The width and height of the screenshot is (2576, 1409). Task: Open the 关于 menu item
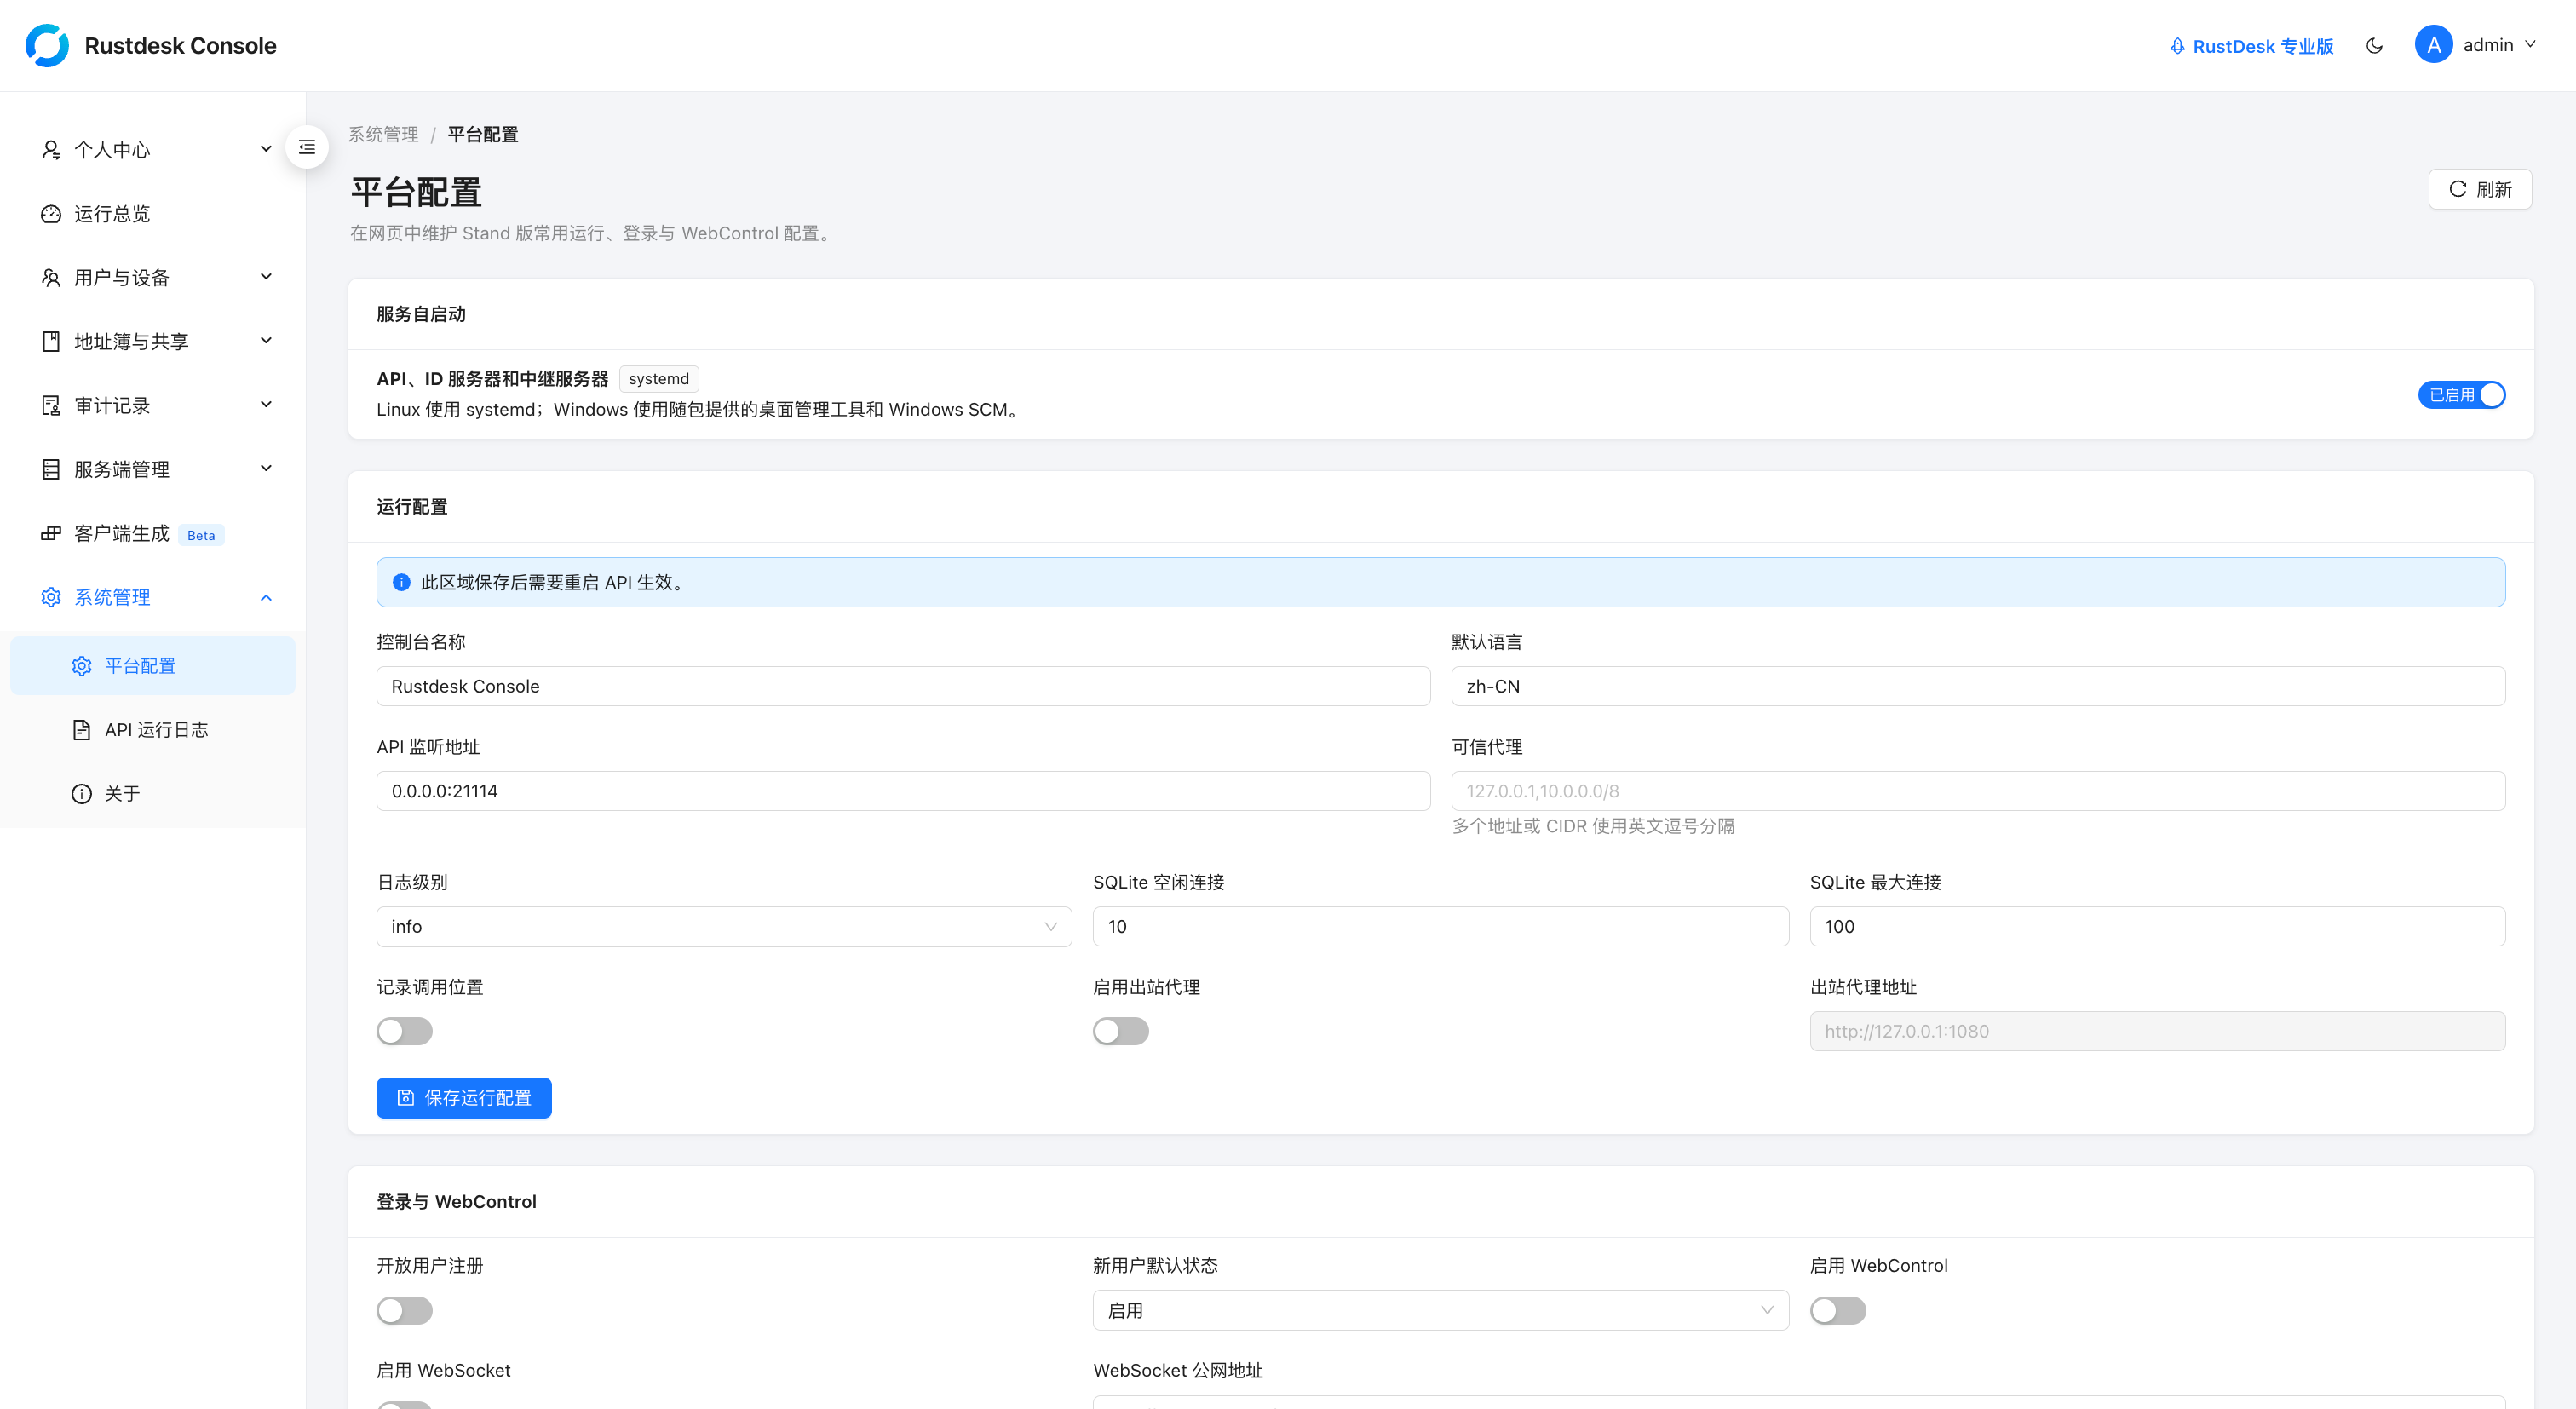(x=153, y=794)
